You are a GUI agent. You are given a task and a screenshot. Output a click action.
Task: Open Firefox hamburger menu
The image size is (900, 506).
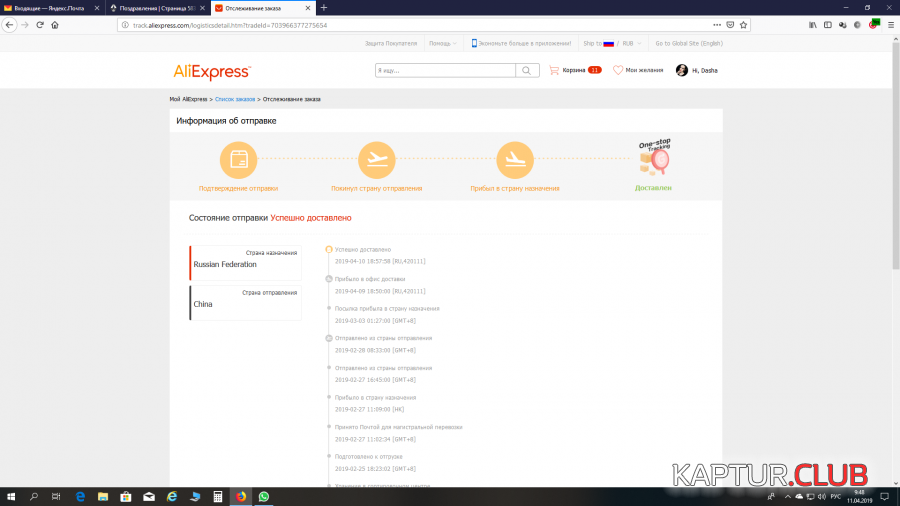[891, 25]
